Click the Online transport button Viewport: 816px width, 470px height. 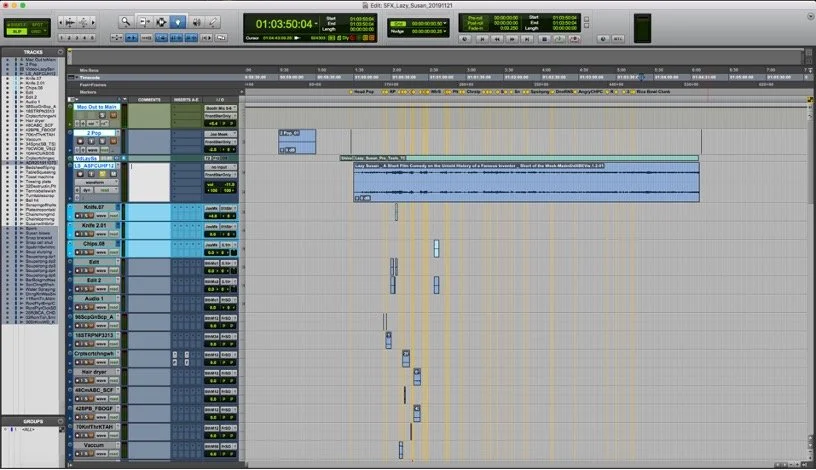click(x=465, y=39)
